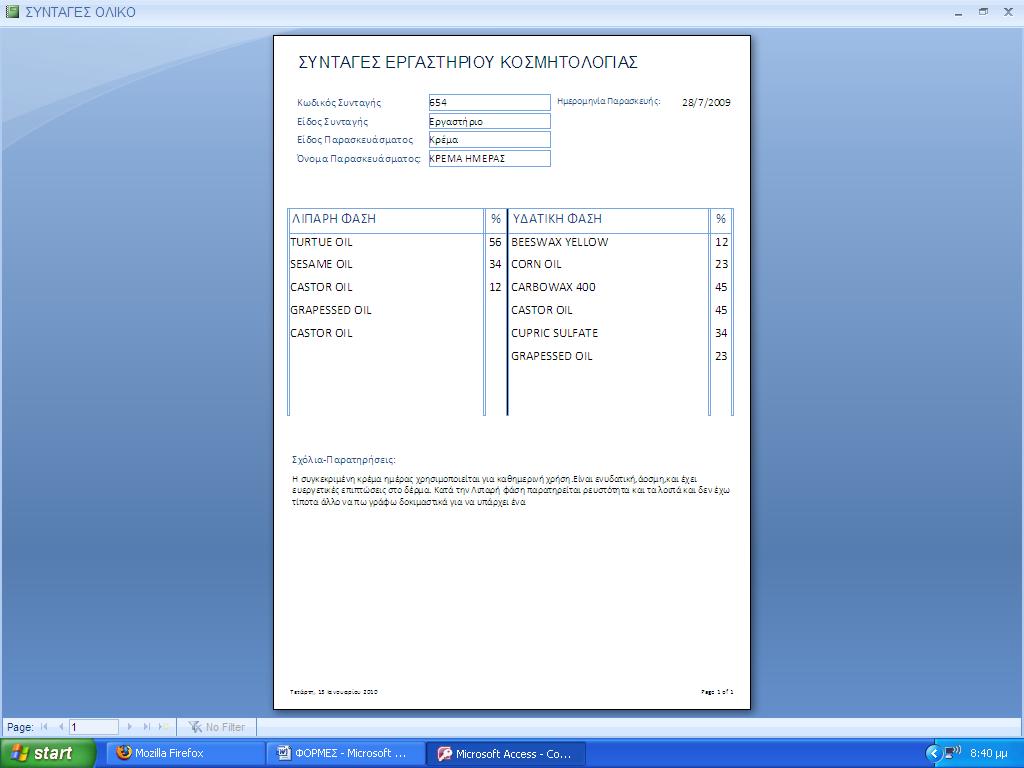Click the Σχόλια-Παρατηρήσεις label
This screenshot has height=768, width=1024.
(344, 460)
